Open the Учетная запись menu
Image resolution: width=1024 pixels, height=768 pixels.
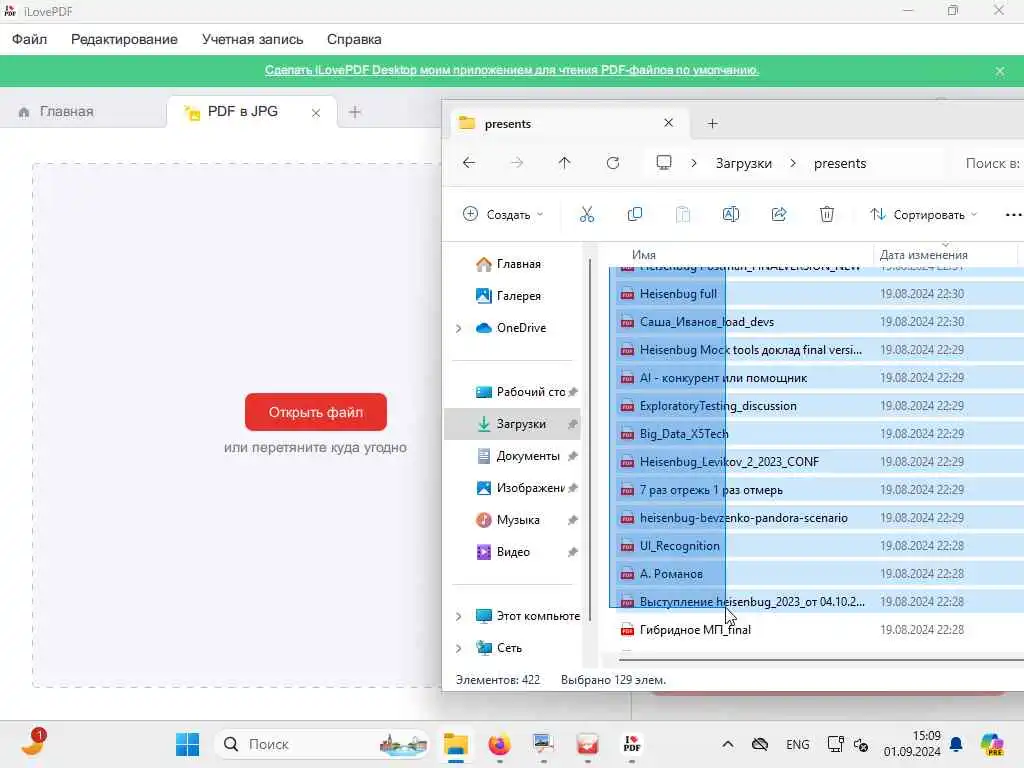click(x=253, y=39)
